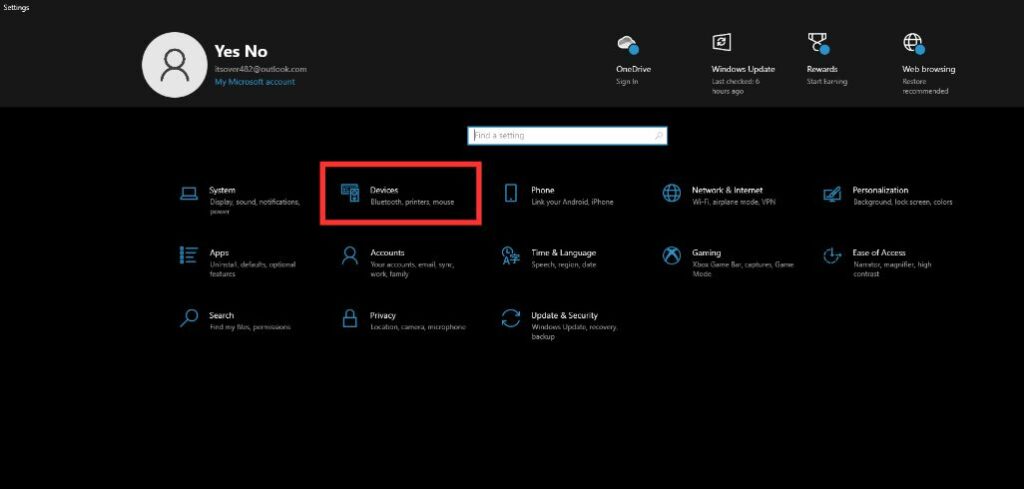Image resolution: width=1024 pixels, height=489 pixels.
Task: Click the System monitor icon
Action: (188, 194)
